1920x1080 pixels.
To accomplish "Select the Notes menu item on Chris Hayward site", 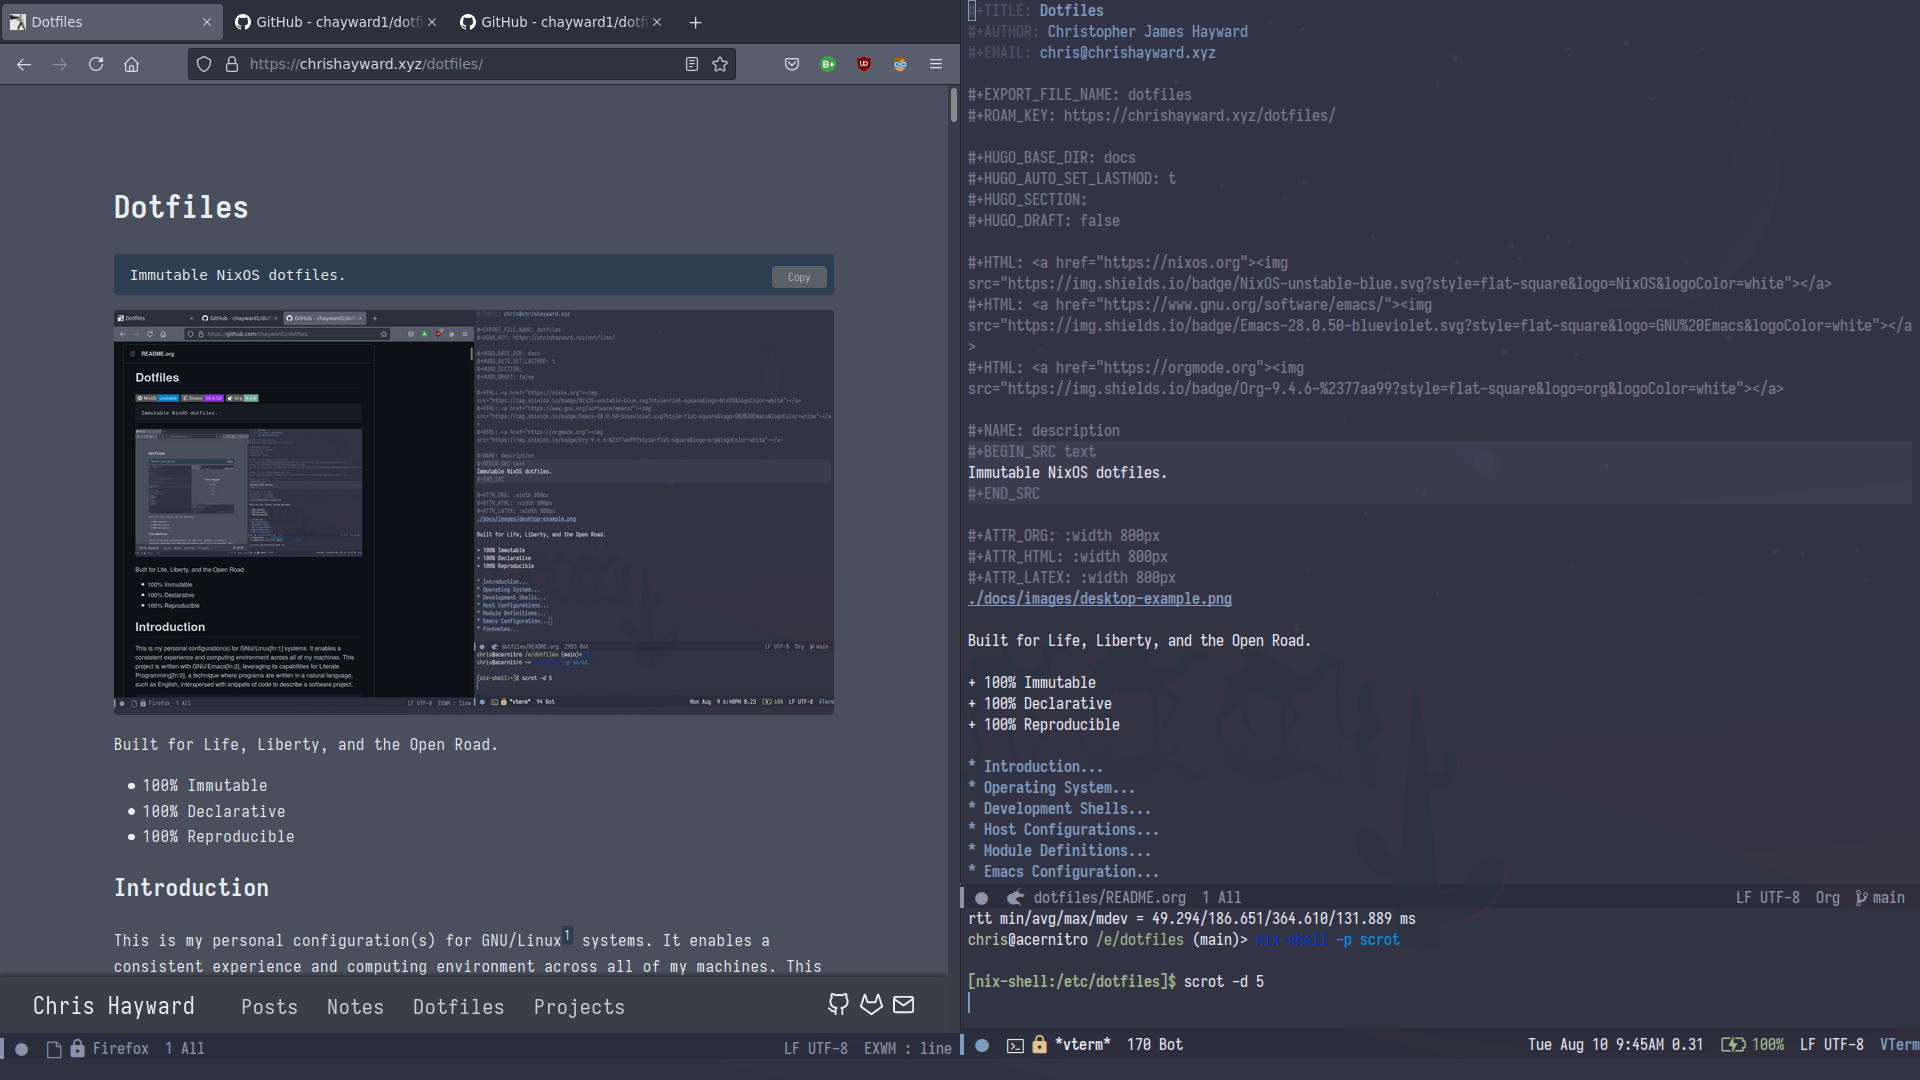I will (356, 1007).
